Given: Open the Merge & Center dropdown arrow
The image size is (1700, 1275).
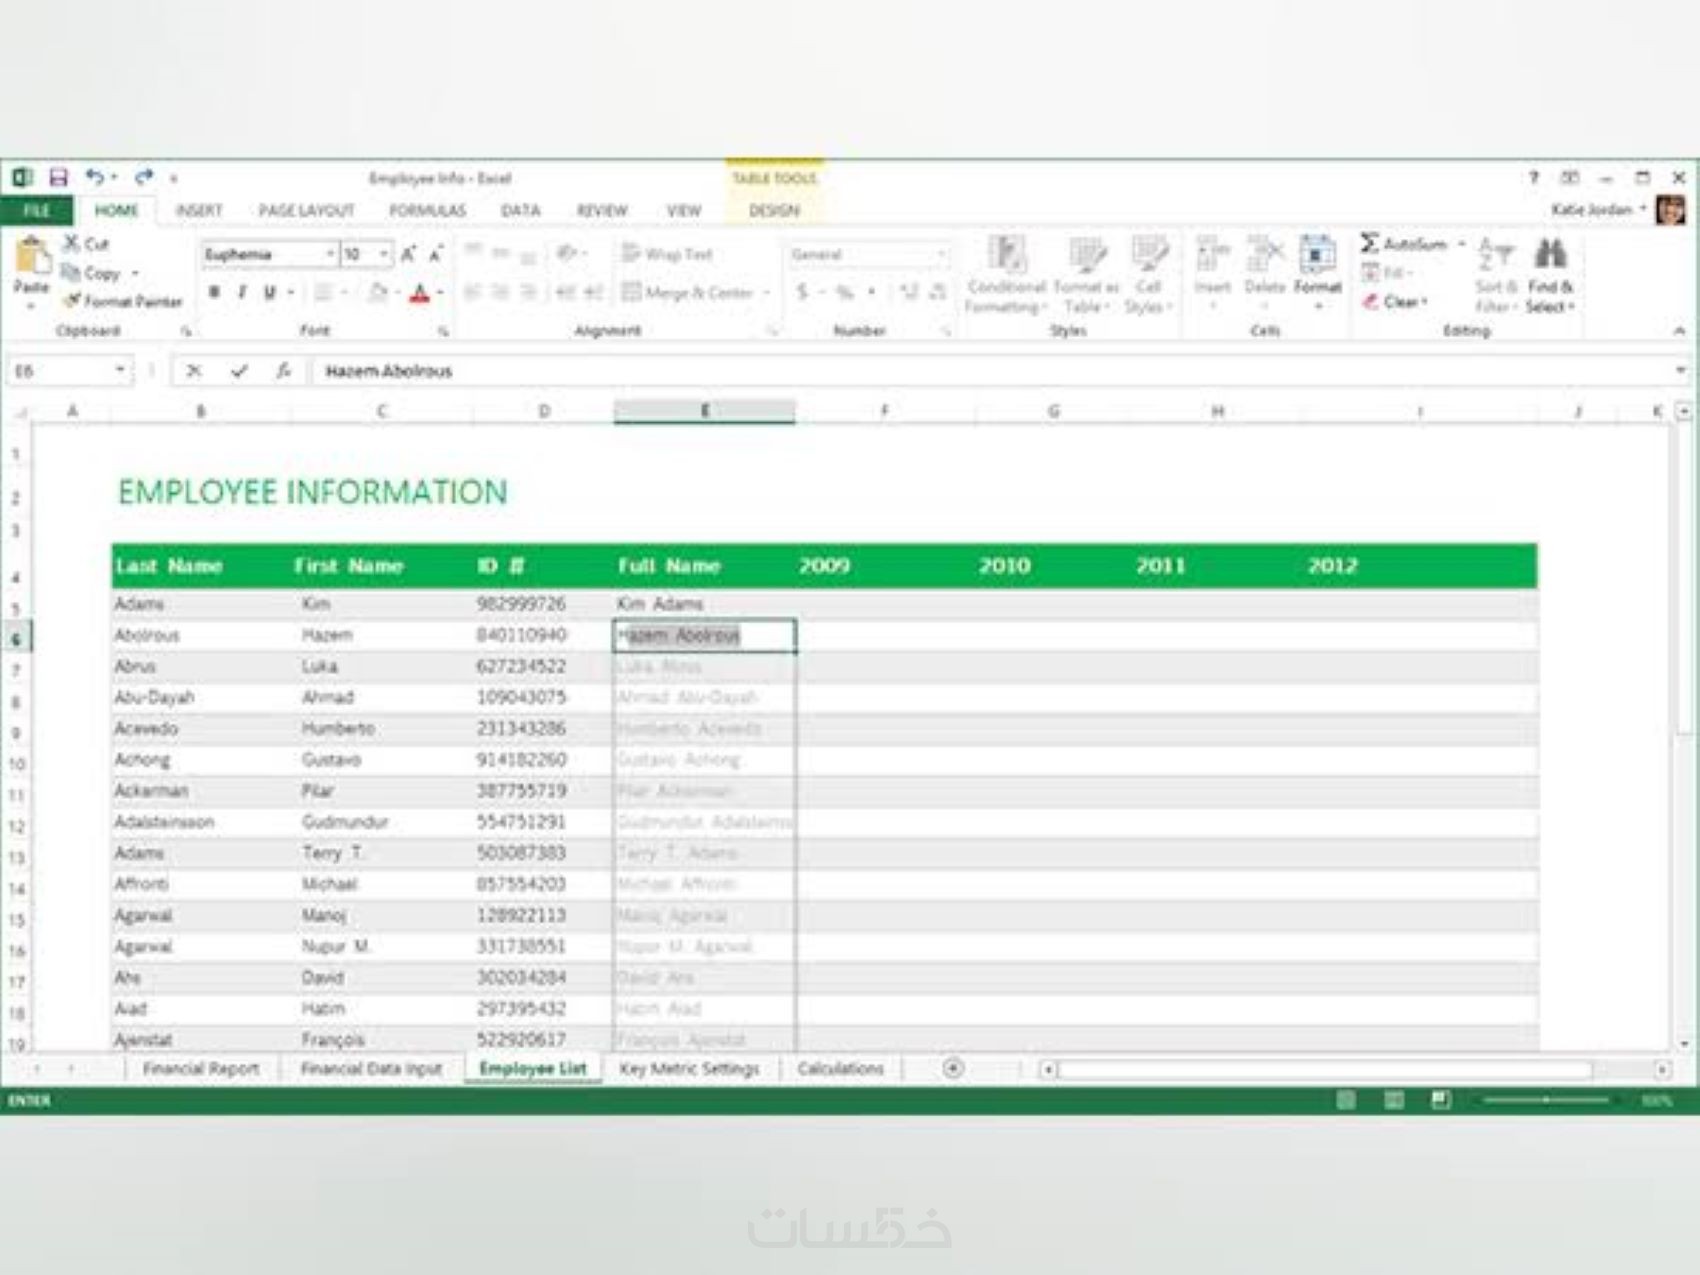Looking at the screenshot, I should point(767,293).
